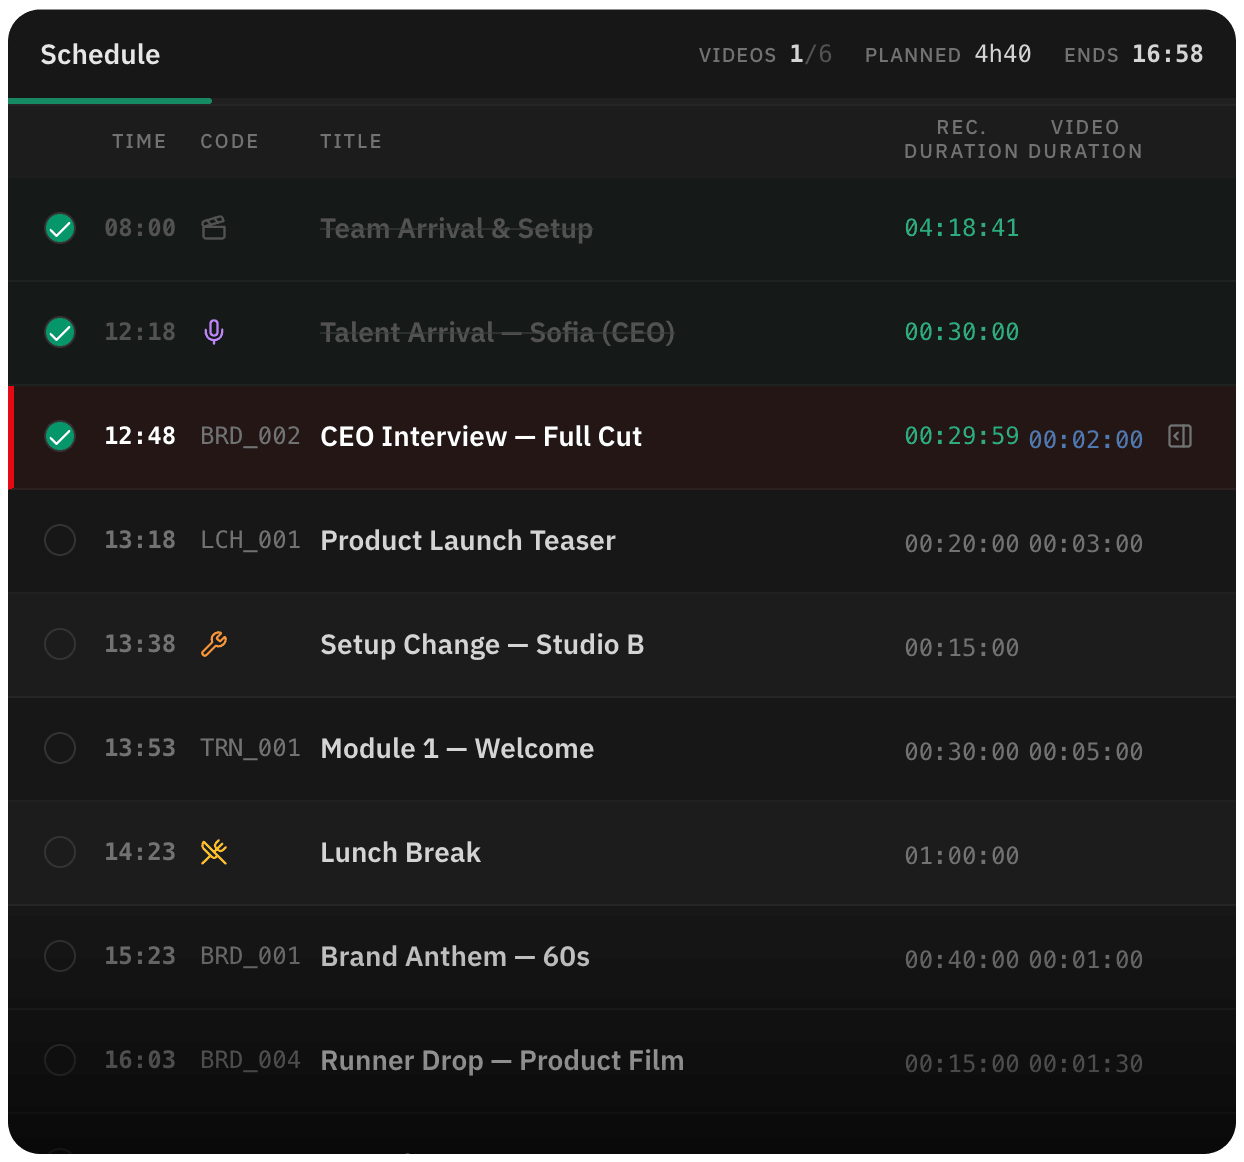
Task: Click the 15:23 start time
Action: [x=140, y=956]
